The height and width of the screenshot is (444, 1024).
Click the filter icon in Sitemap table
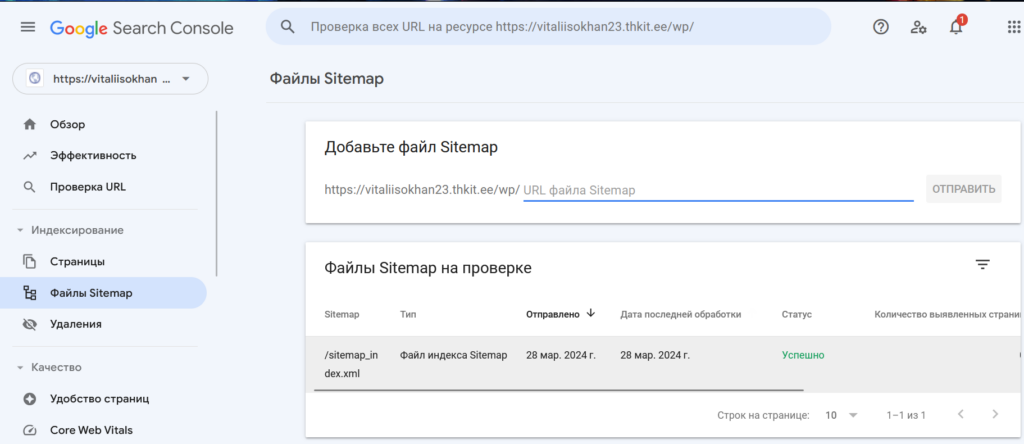coord(982,264)
